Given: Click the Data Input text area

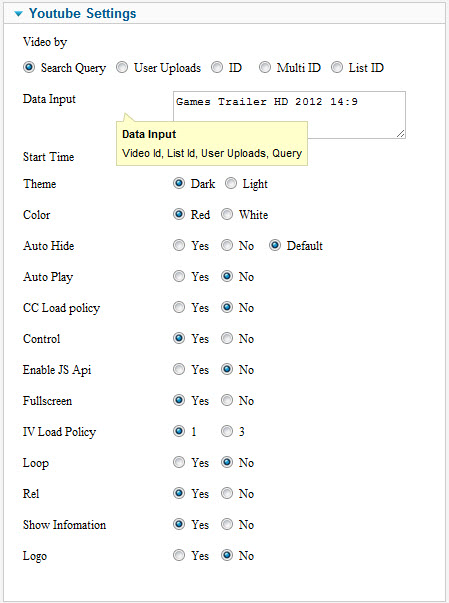Looking at the screenshot, I should point(289,115).
